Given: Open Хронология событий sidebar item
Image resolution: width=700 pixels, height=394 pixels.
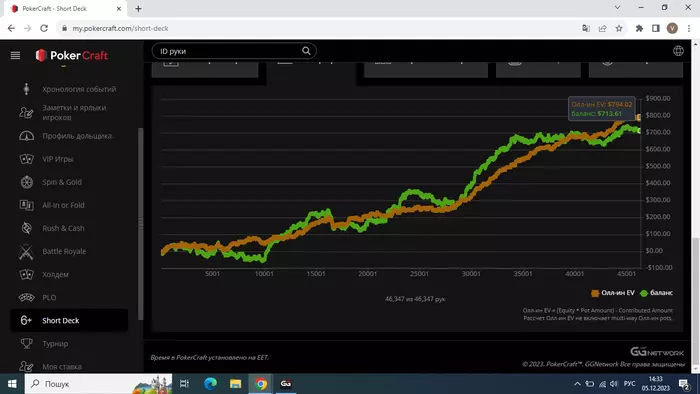Looking at the screenshot, I should pos(68,89).
